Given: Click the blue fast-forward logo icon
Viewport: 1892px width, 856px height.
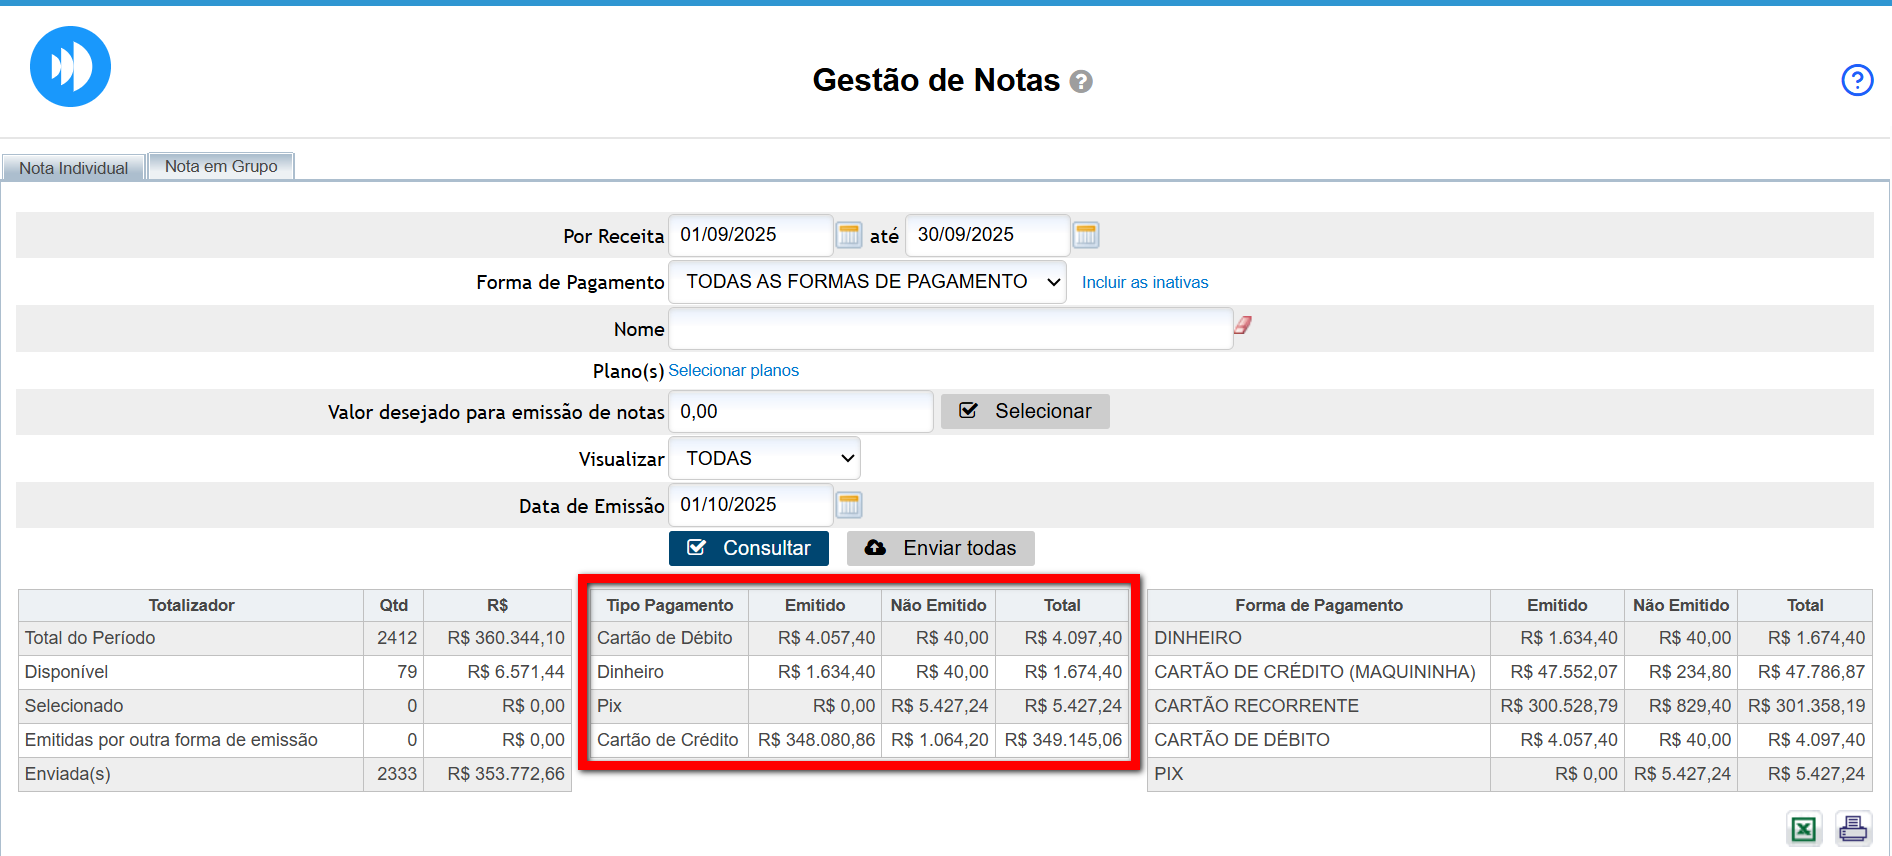Looking at the screenshot, I should tap(70, 67).
